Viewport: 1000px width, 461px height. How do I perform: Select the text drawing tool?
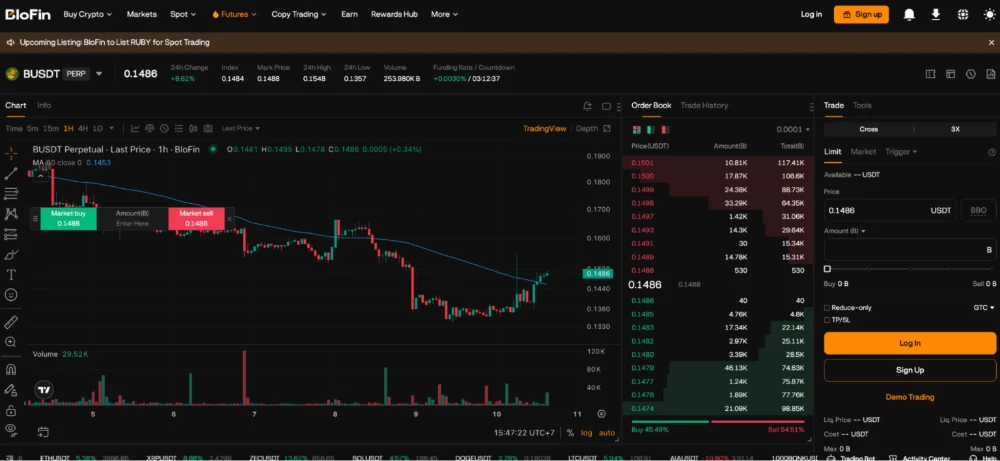tap(11, 274)
